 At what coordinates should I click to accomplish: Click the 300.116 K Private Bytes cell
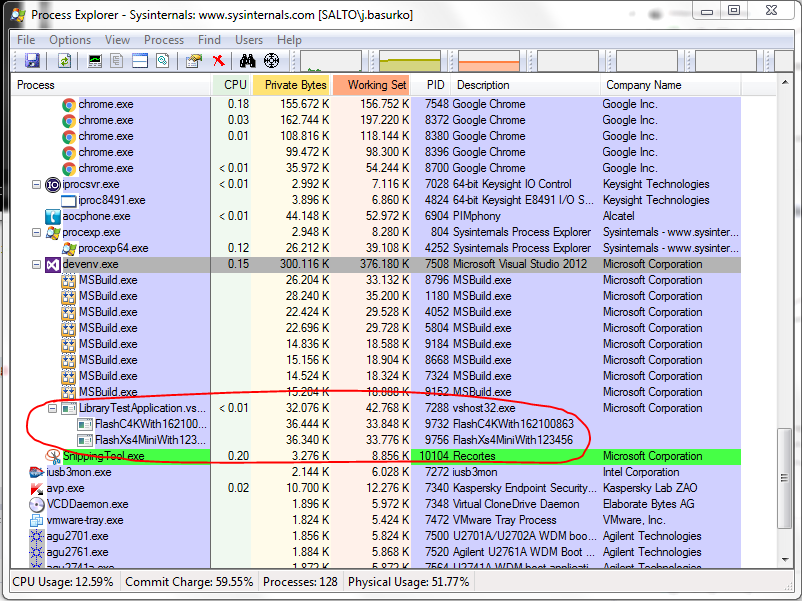click(304, 264)
